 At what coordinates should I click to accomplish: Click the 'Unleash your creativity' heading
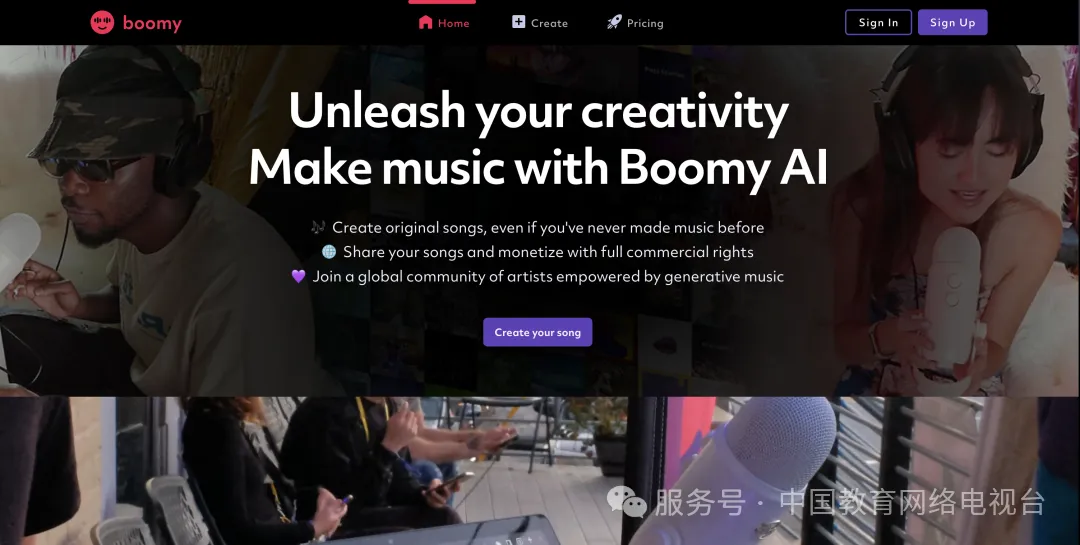coord(539,110)
